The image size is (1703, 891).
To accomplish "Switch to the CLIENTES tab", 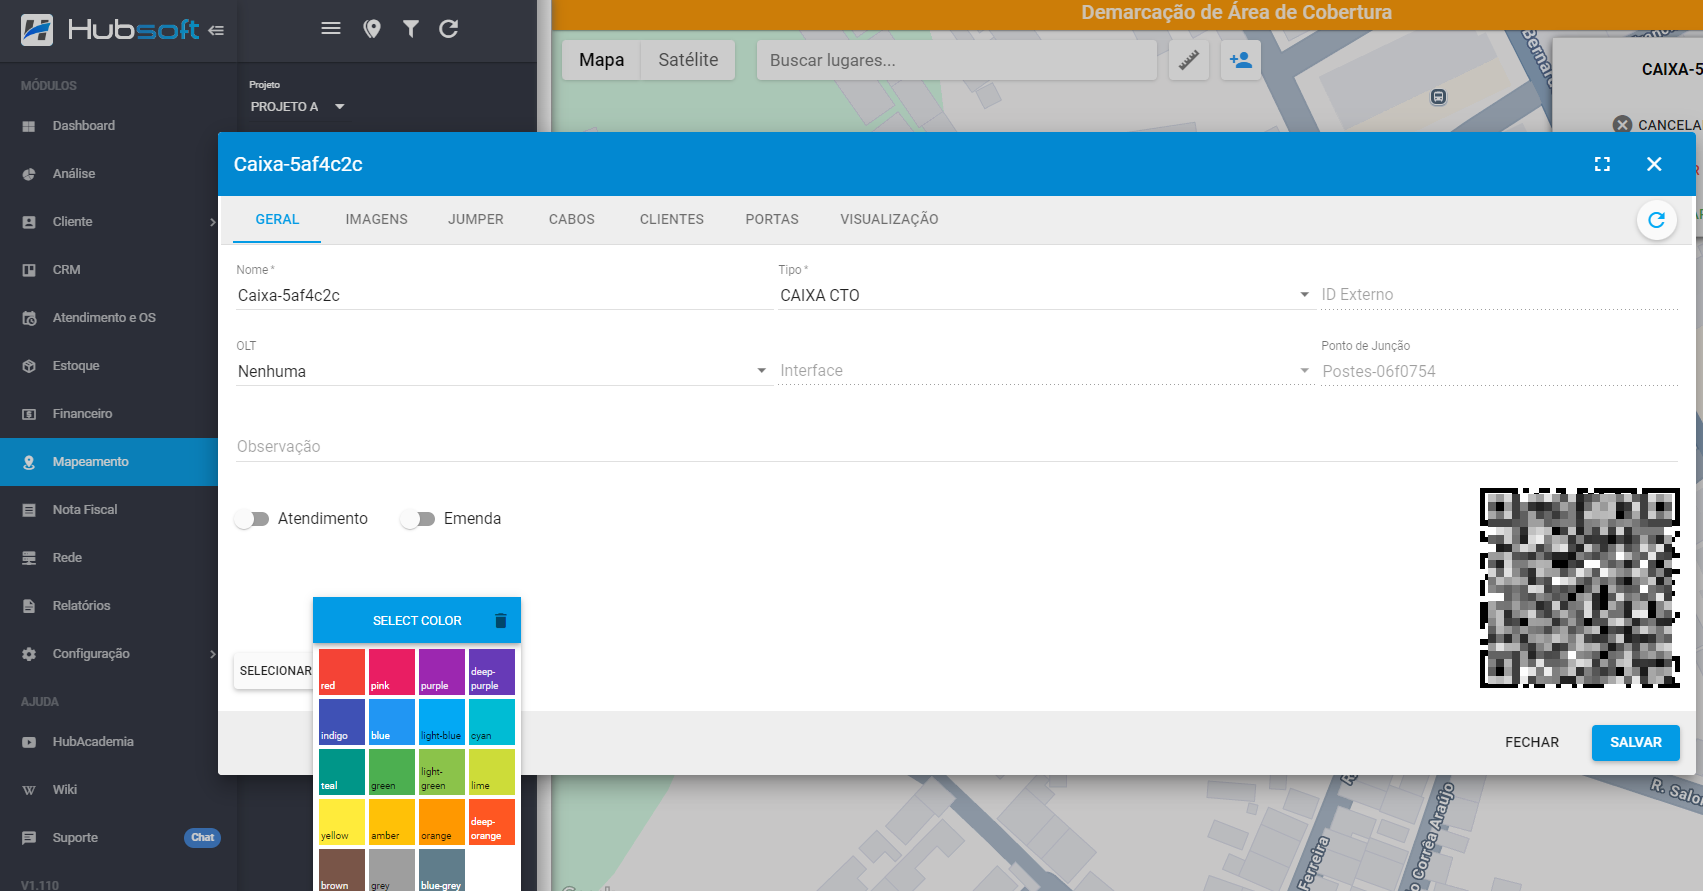I will pyautogui.click(x=672, y=220).
